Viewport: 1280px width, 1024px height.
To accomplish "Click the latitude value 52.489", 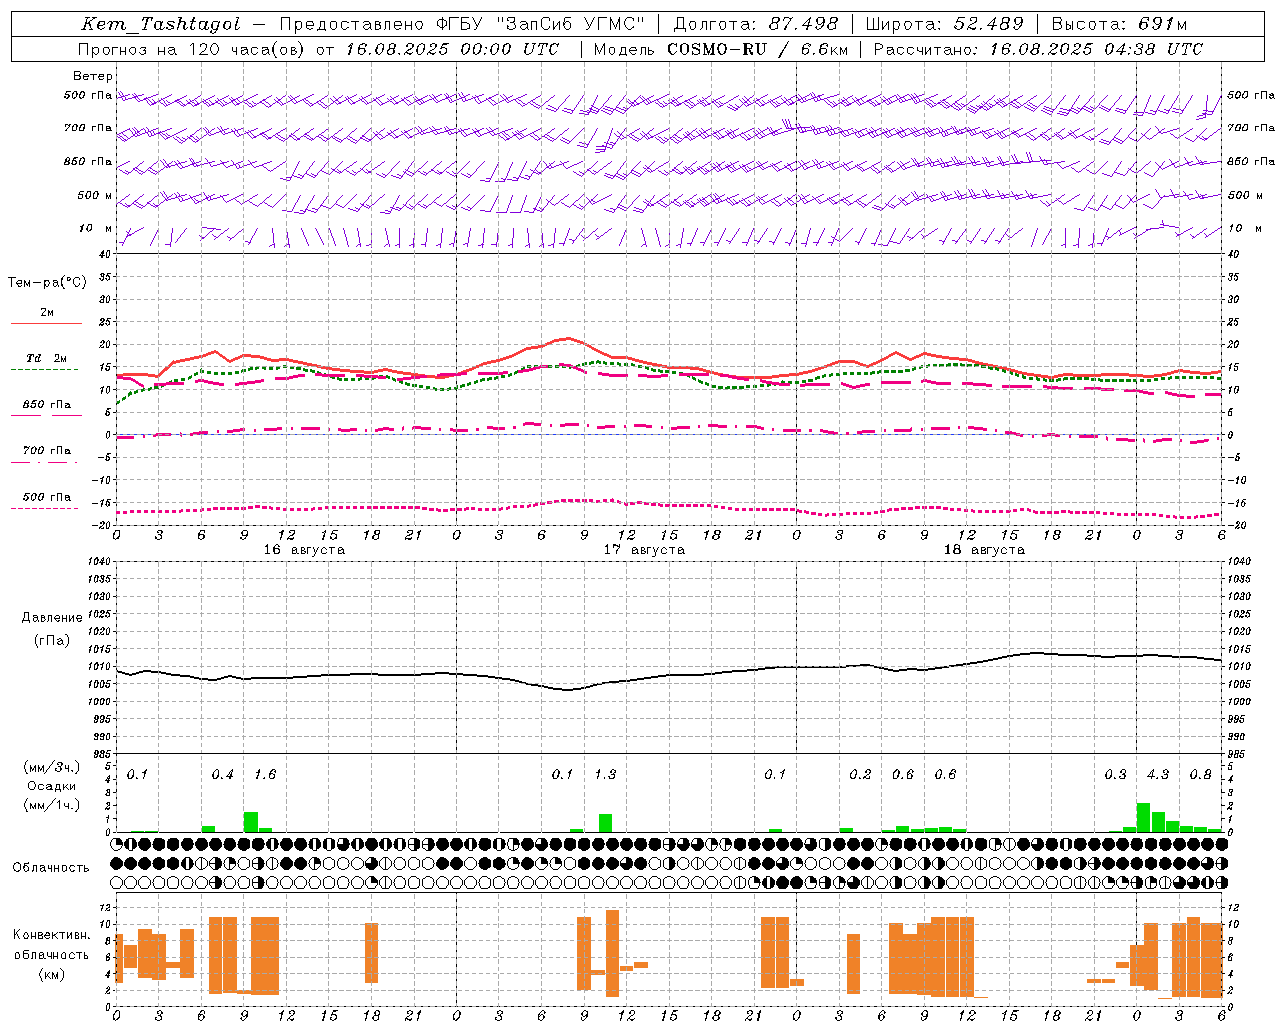I will (989, 24).
